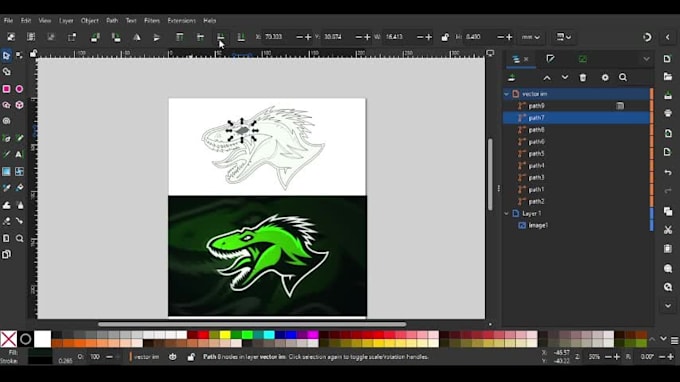Toggle layer lock in status bar

191,357
